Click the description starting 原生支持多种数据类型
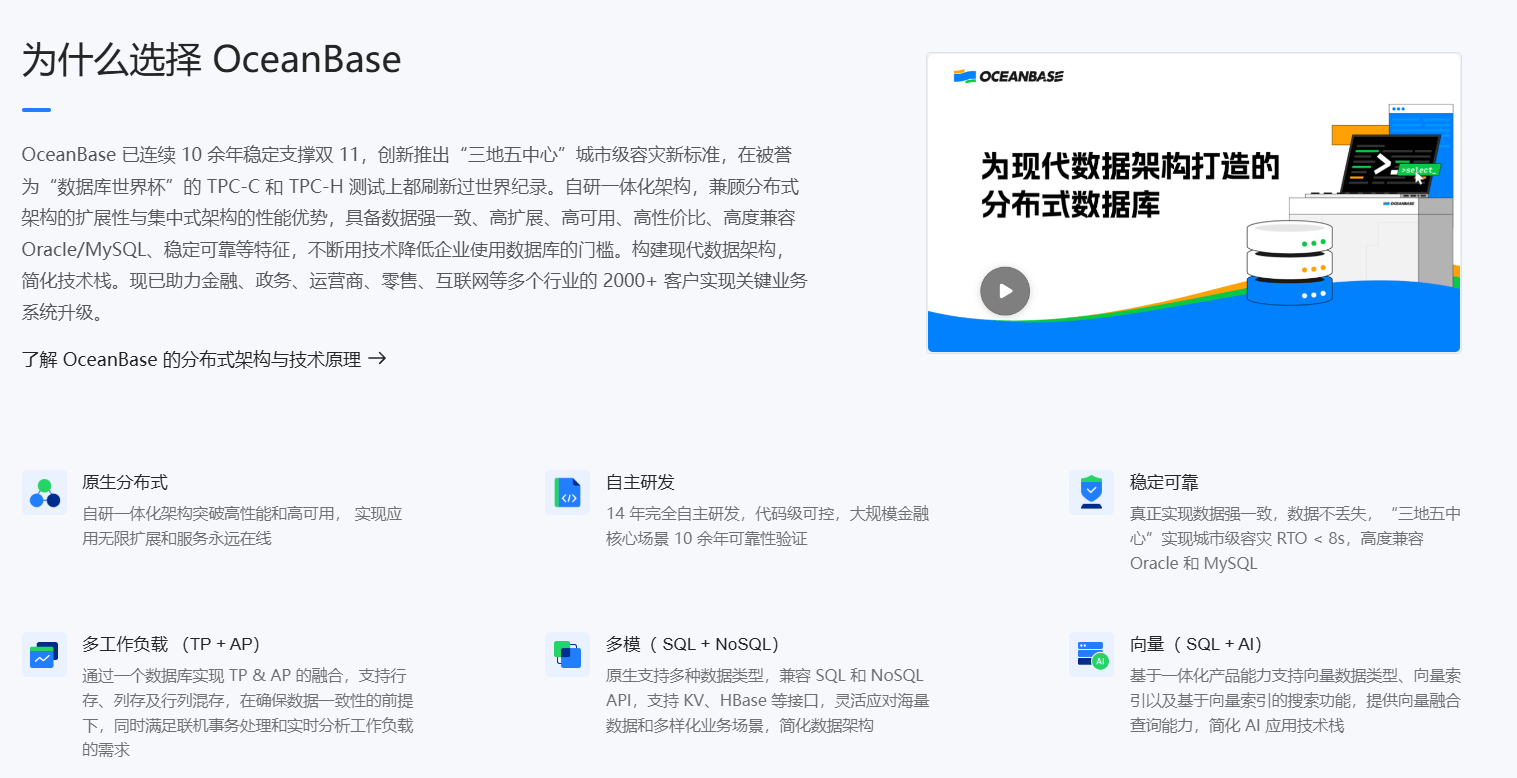Viewport: 1517px width, 778px height. [768, 700]
